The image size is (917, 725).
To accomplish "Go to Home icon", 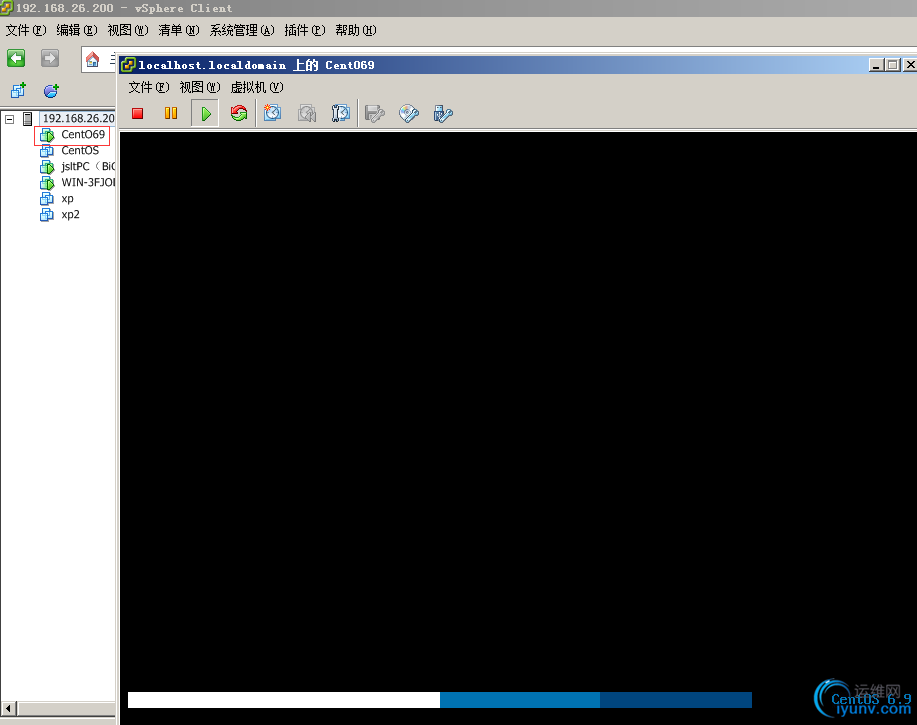I will click(92, 59).
